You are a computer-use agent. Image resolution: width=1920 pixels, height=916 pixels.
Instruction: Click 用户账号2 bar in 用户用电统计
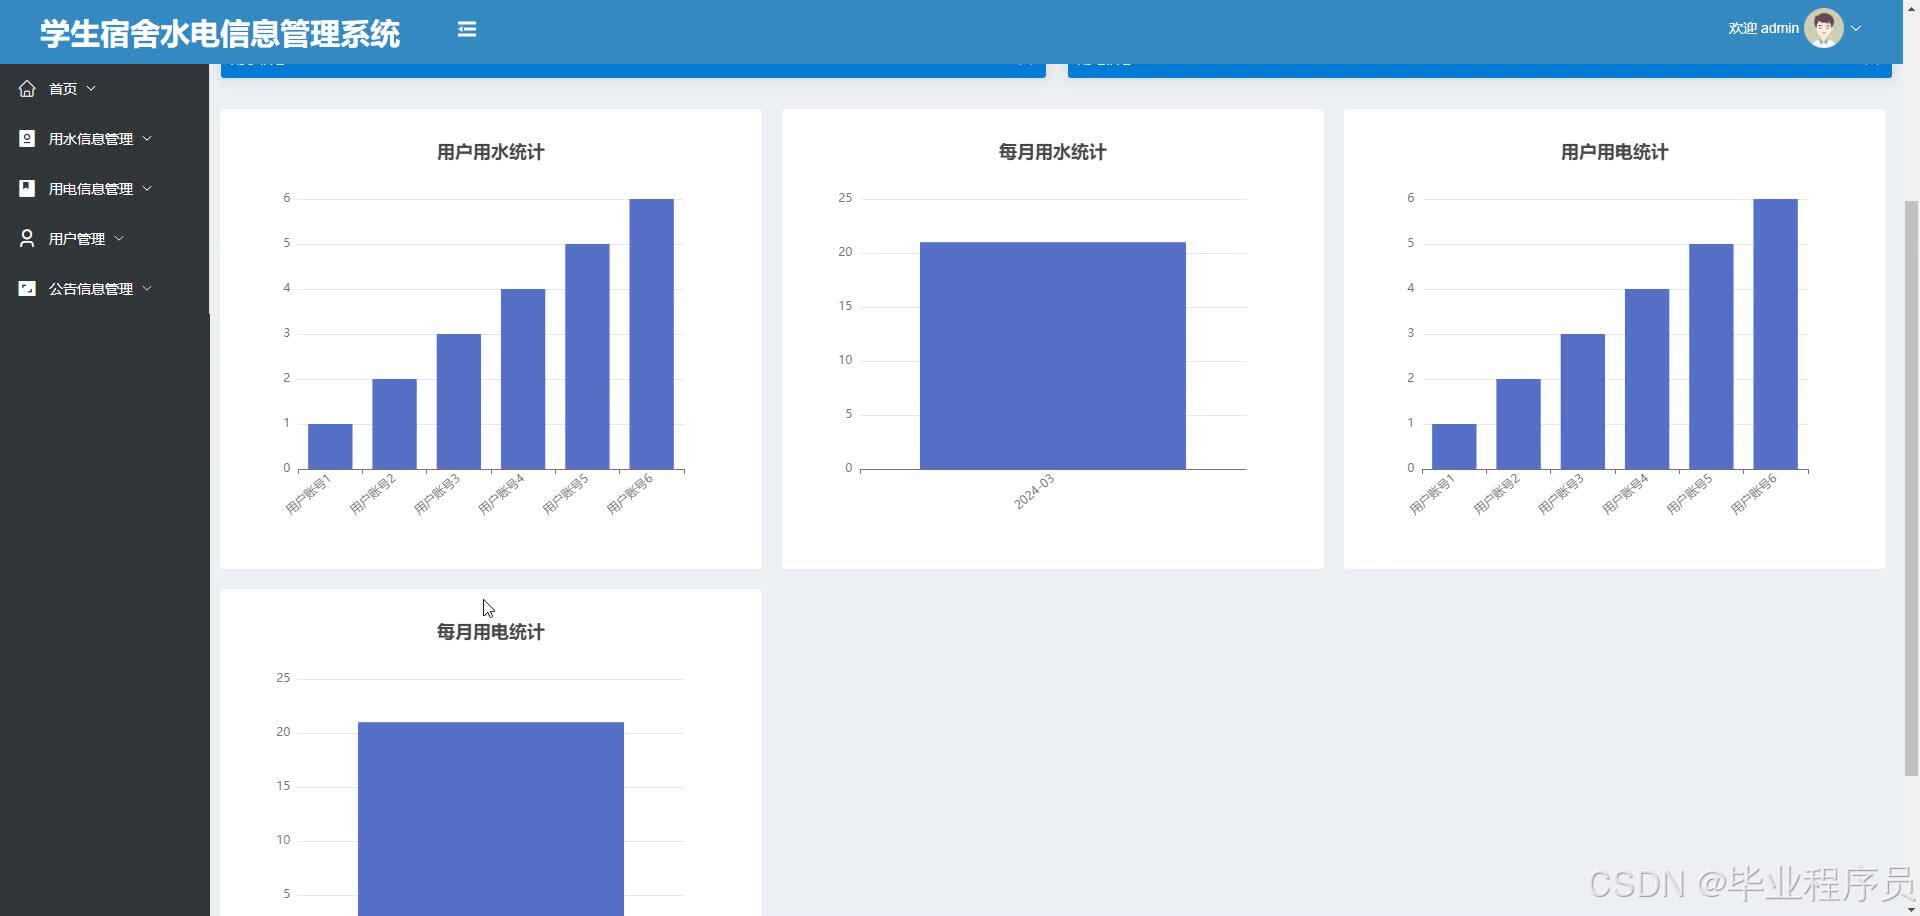1518,424
